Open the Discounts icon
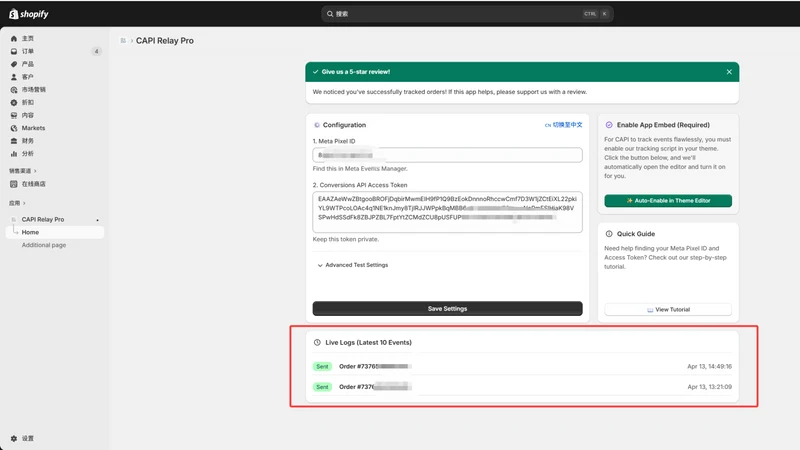 tap(14, 103)
